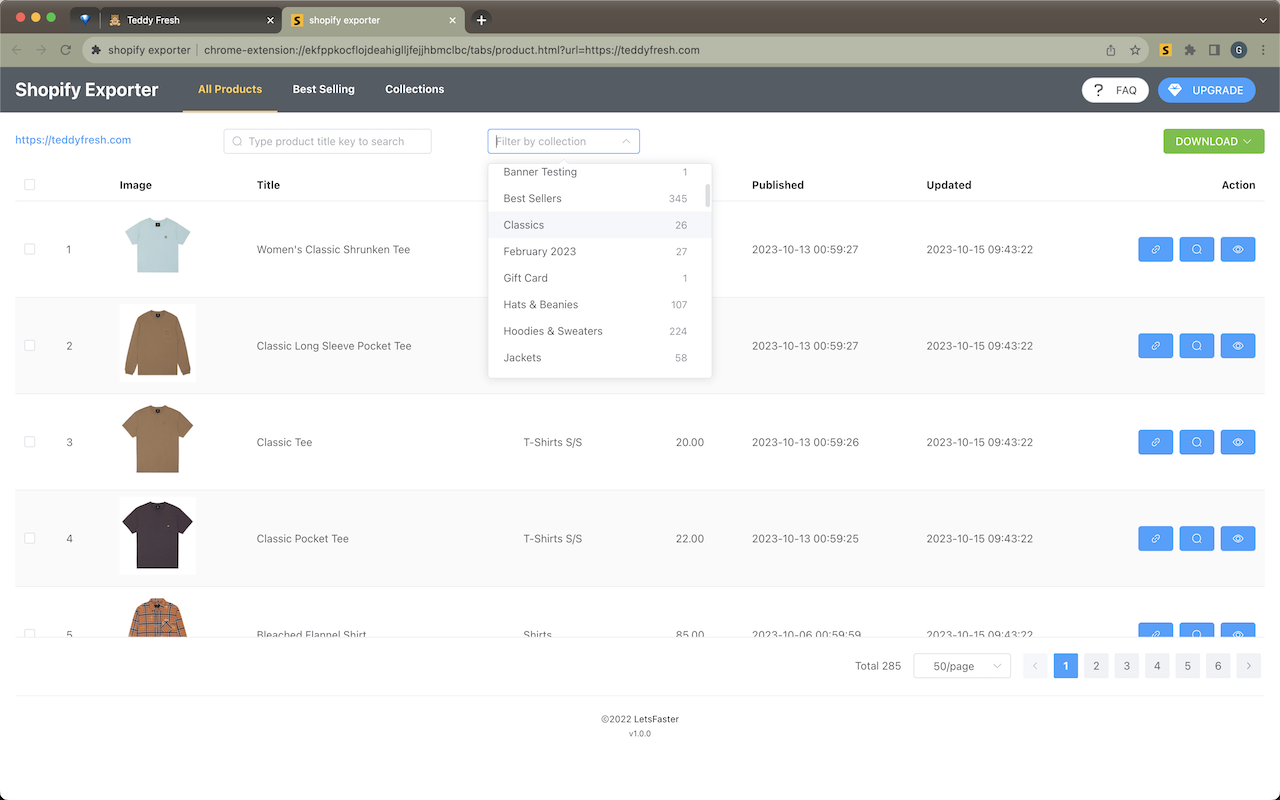
Task: Copy link icon in Classic Tee row
Action: pyautogui.click(x=1155, y=442)
